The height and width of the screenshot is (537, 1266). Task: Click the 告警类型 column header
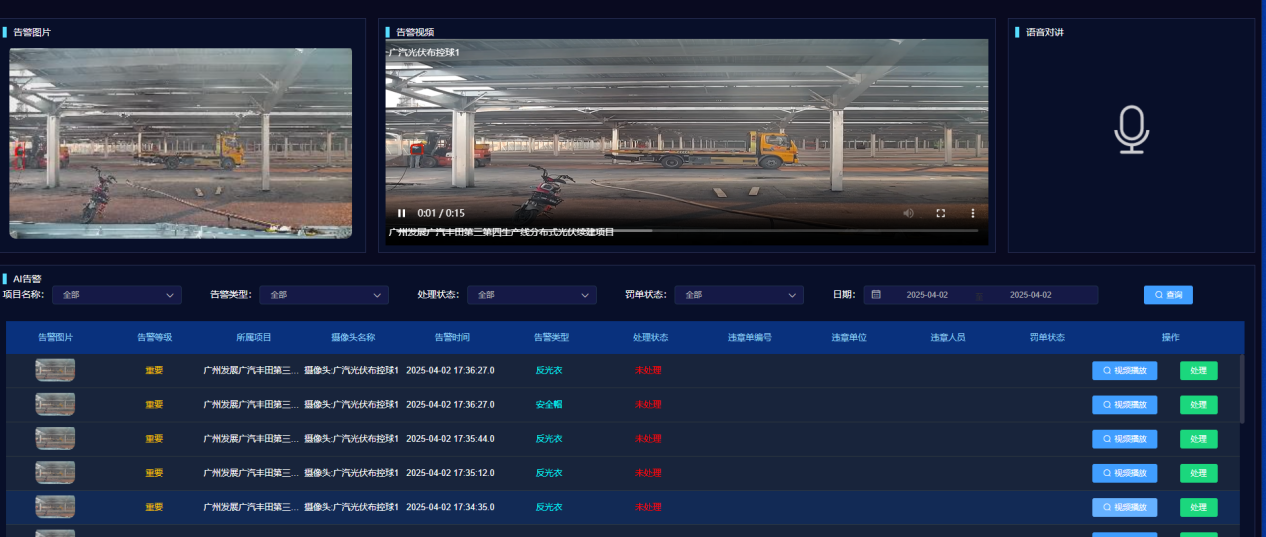[550, 337]
